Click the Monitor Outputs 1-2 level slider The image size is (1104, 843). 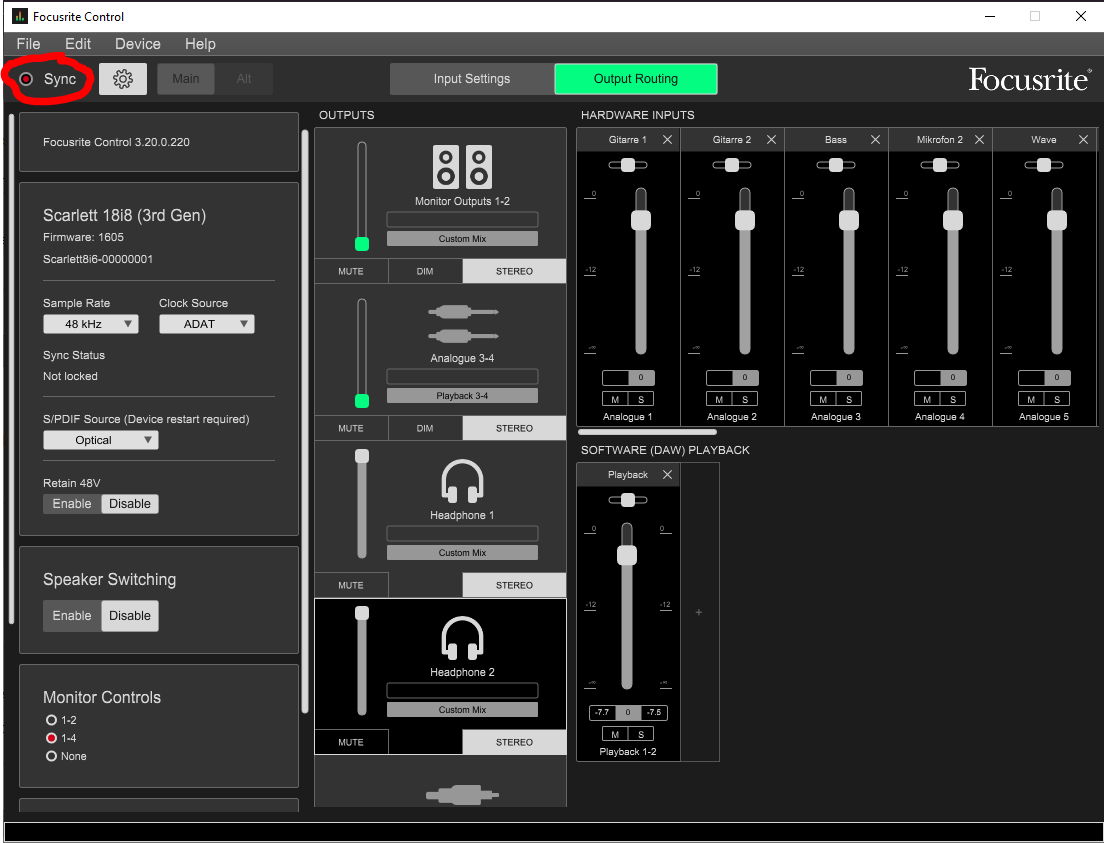click(362, 196)
